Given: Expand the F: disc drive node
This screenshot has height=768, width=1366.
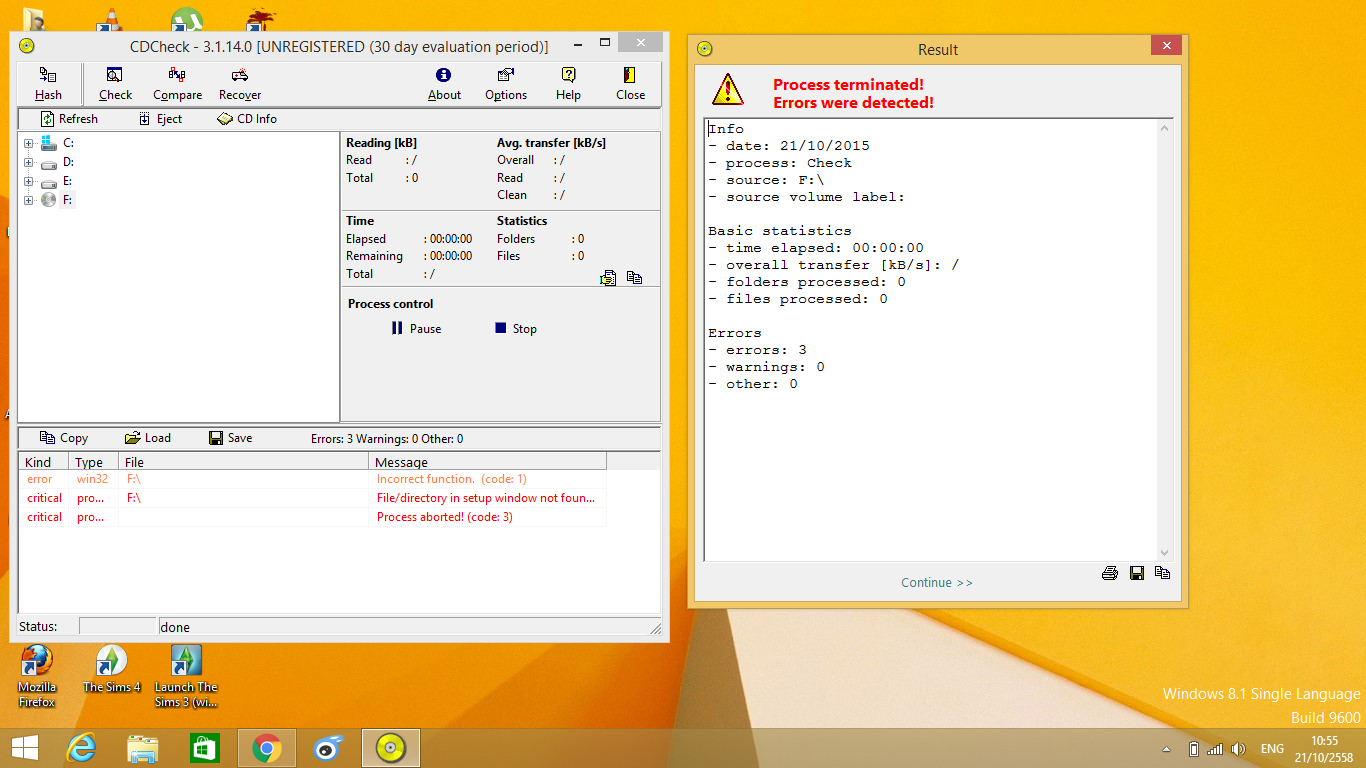Looking at the screenshot, I should click(29, 200).
